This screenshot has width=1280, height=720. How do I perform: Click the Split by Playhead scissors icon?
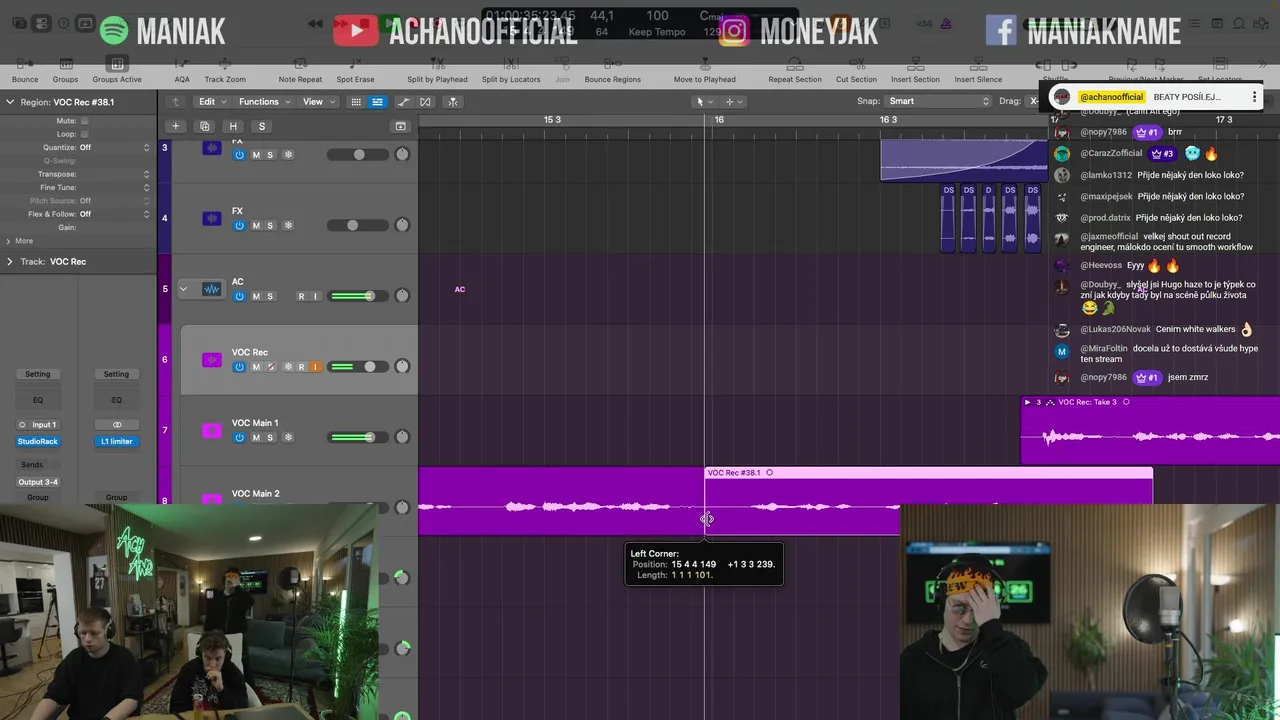pyautogui.click(x=437, y=65)
